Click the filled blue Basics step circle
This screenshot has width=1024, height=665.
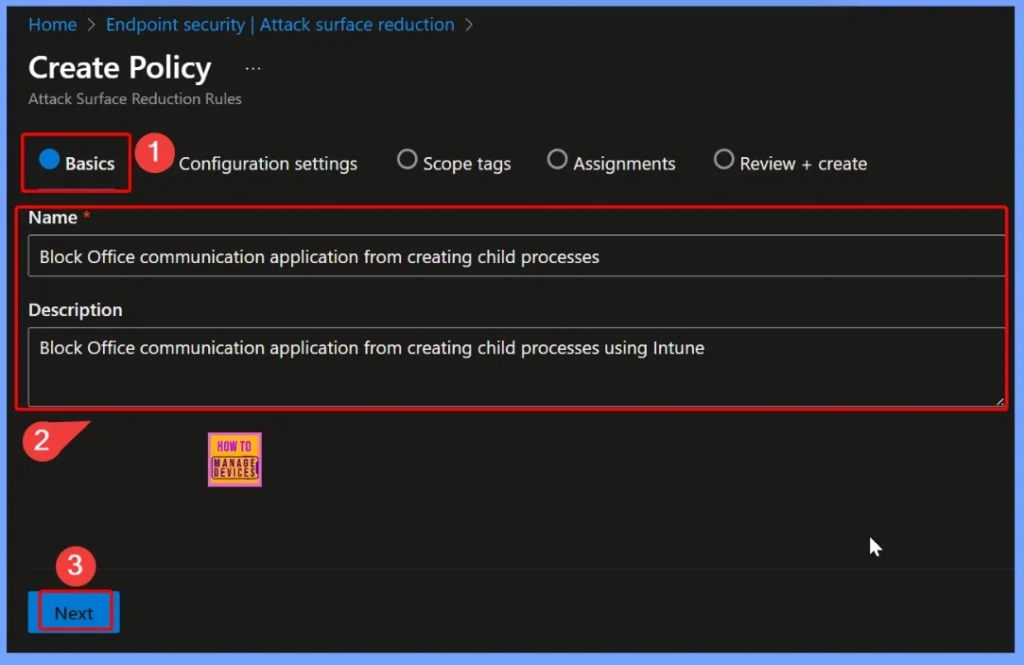point(49,160)
